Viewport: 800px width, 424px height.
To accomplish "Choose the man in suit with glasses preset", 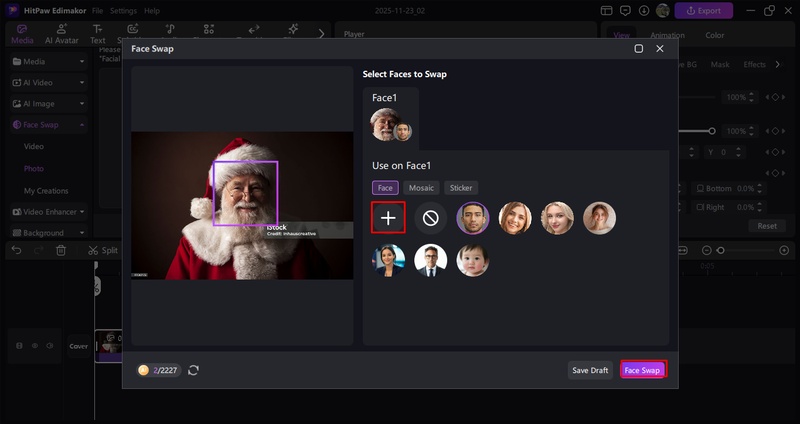I will pos(431,260).
